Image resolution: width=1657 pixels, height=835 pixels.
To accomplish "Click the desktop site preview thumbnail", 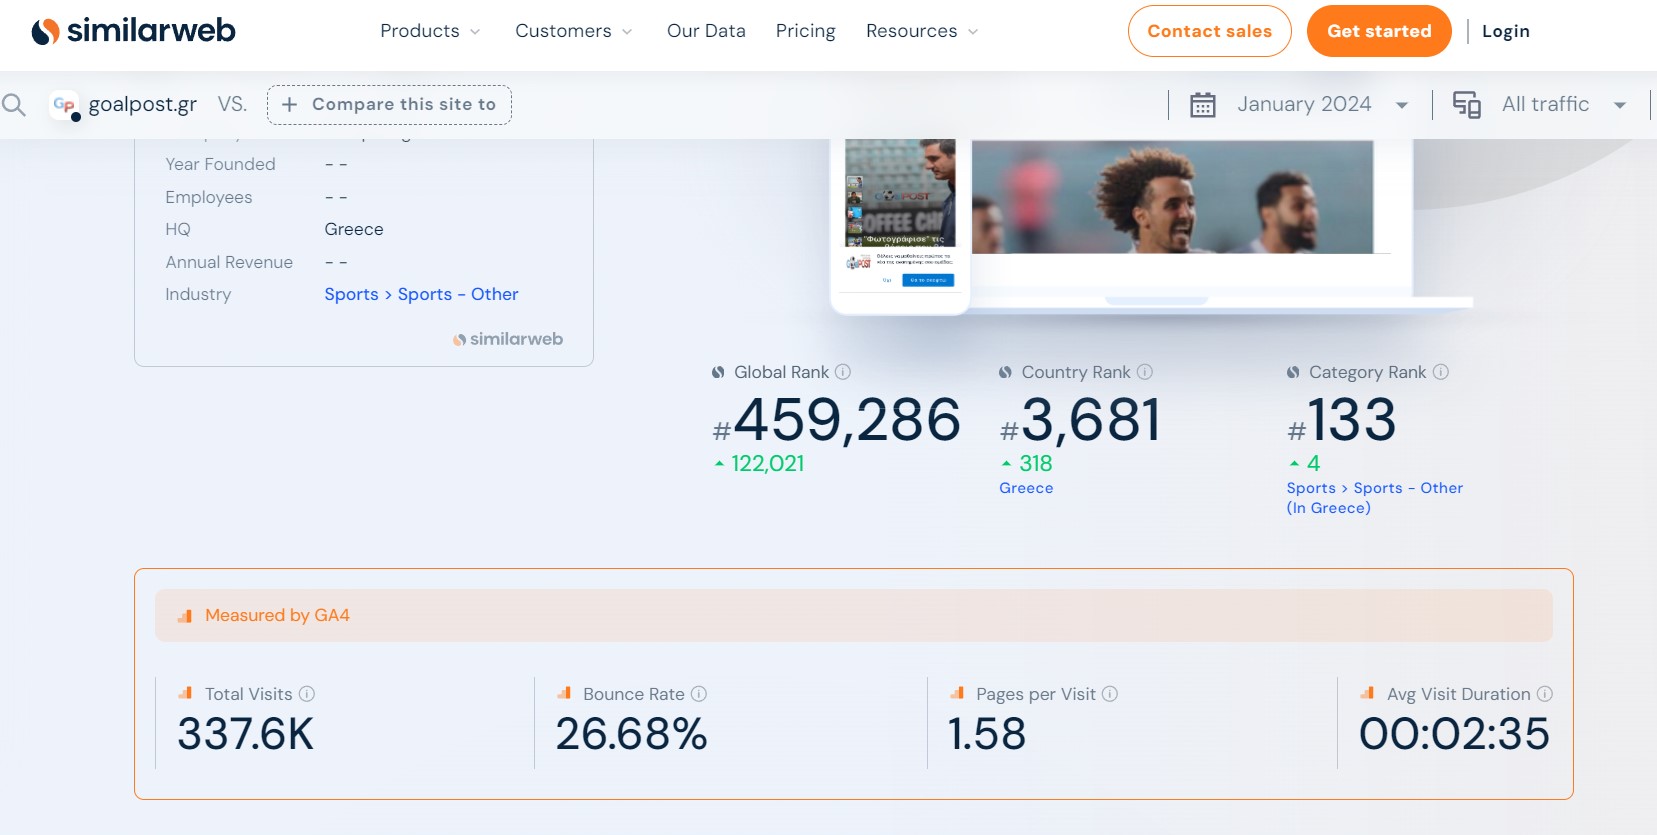I will 1172,197.
